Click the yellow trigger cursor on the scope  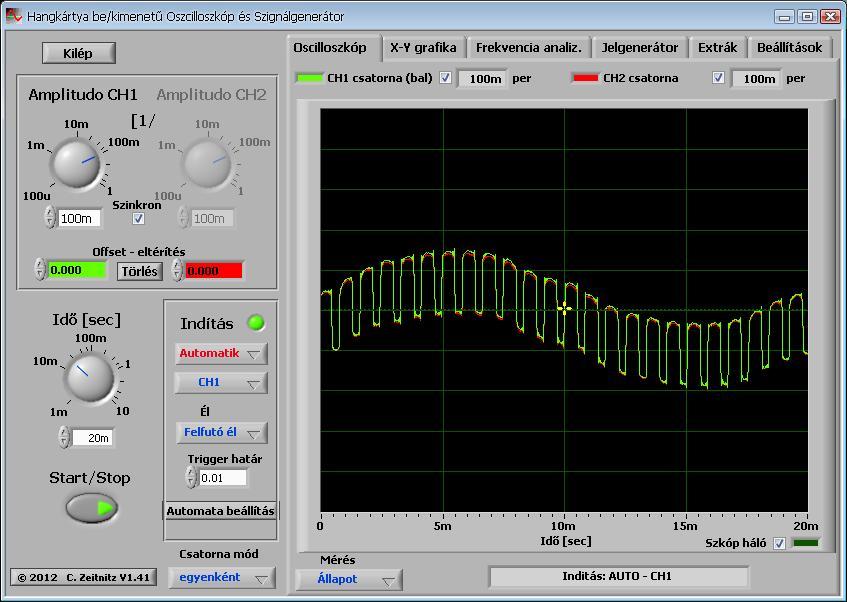tap(564, 309)
